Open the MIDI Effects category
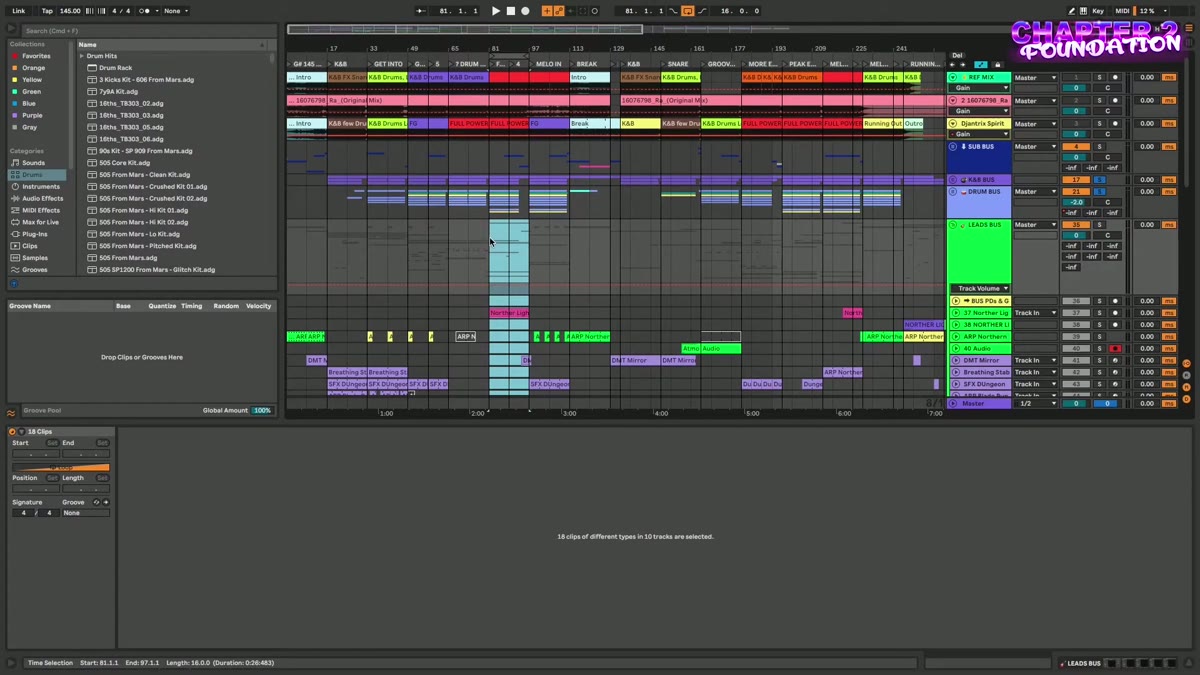This screenshot has height=675, width=1200. pyautogui.click(x=41, y=210)
